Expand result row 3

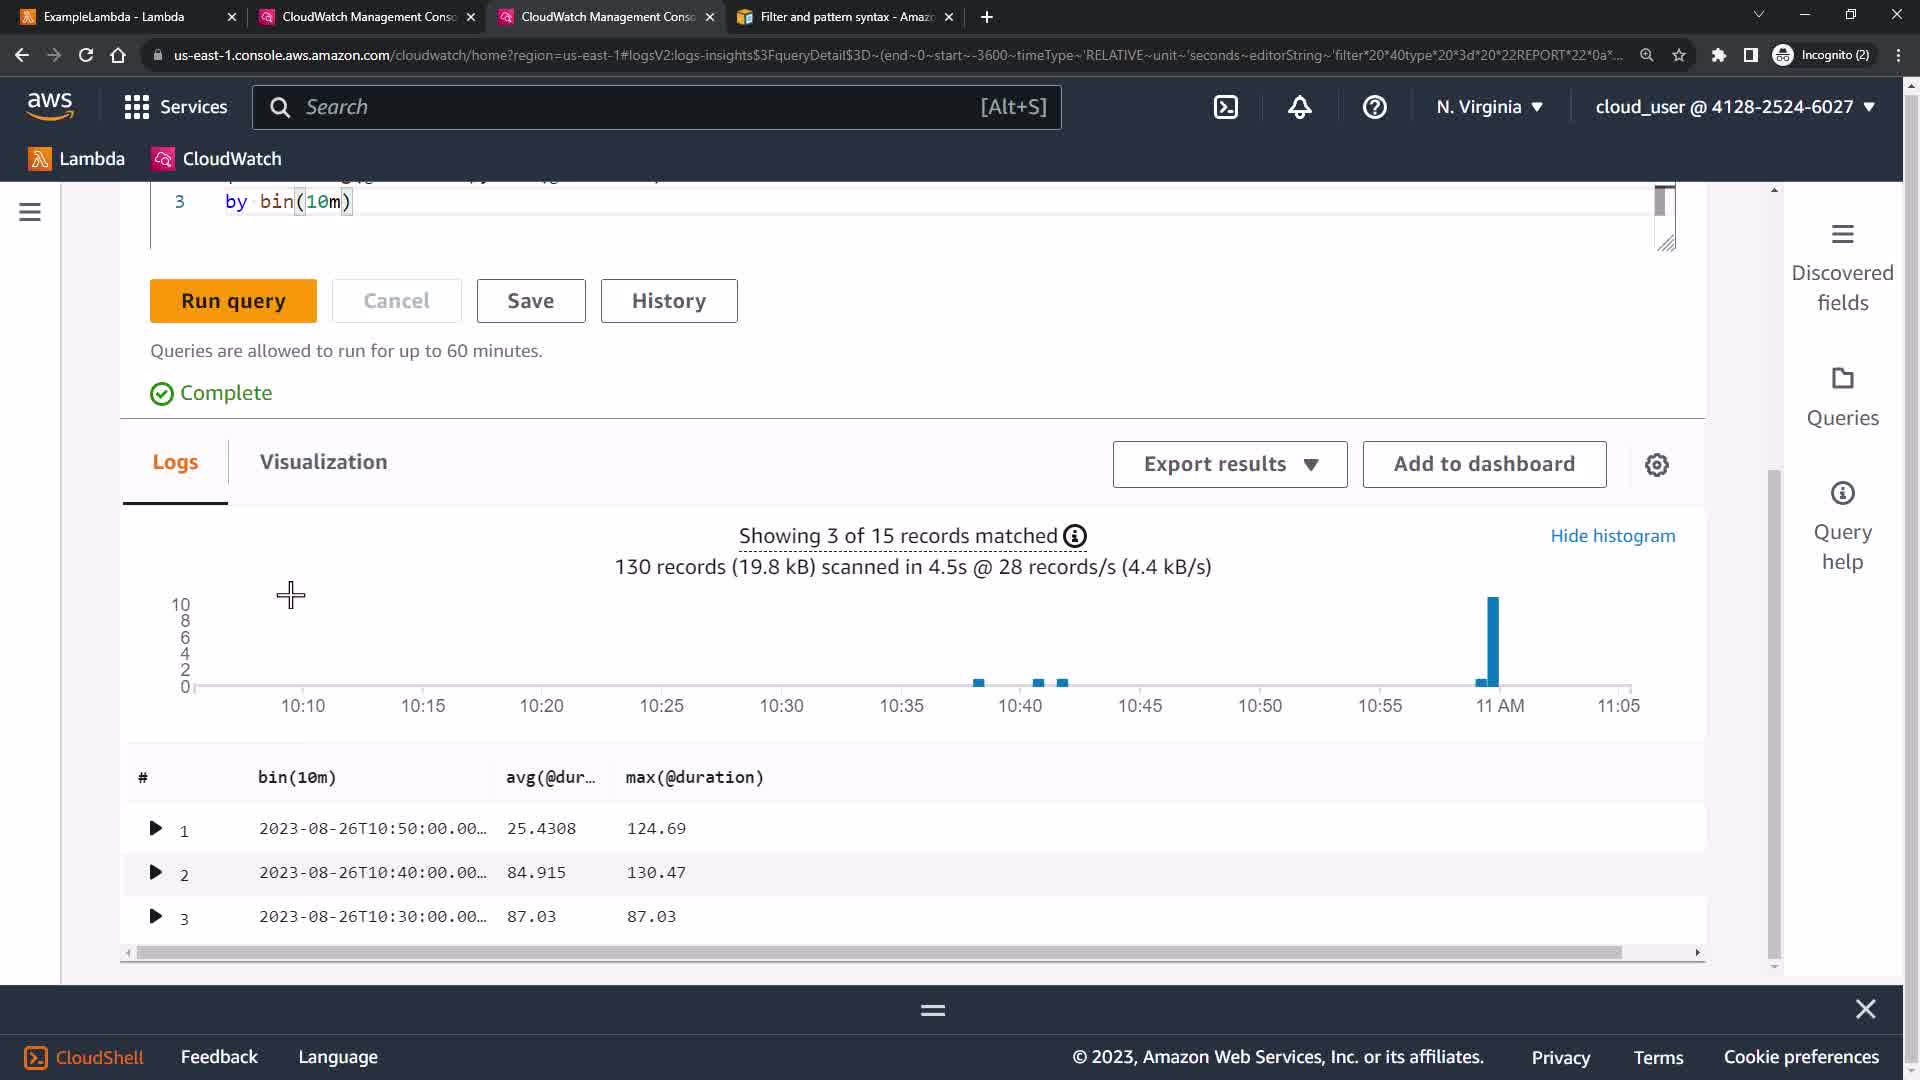(x=155, y=916)
